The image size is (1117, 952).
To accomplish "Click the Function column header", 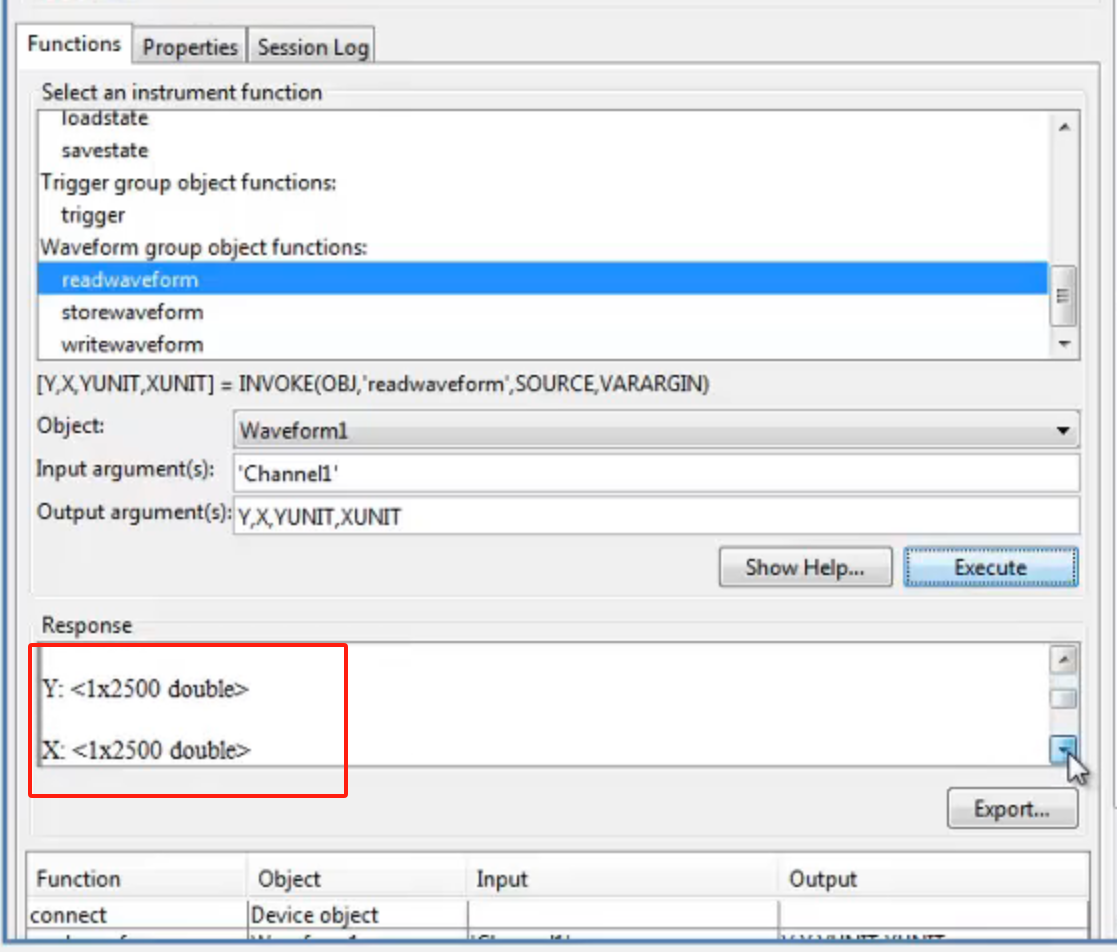I will 78,879.
